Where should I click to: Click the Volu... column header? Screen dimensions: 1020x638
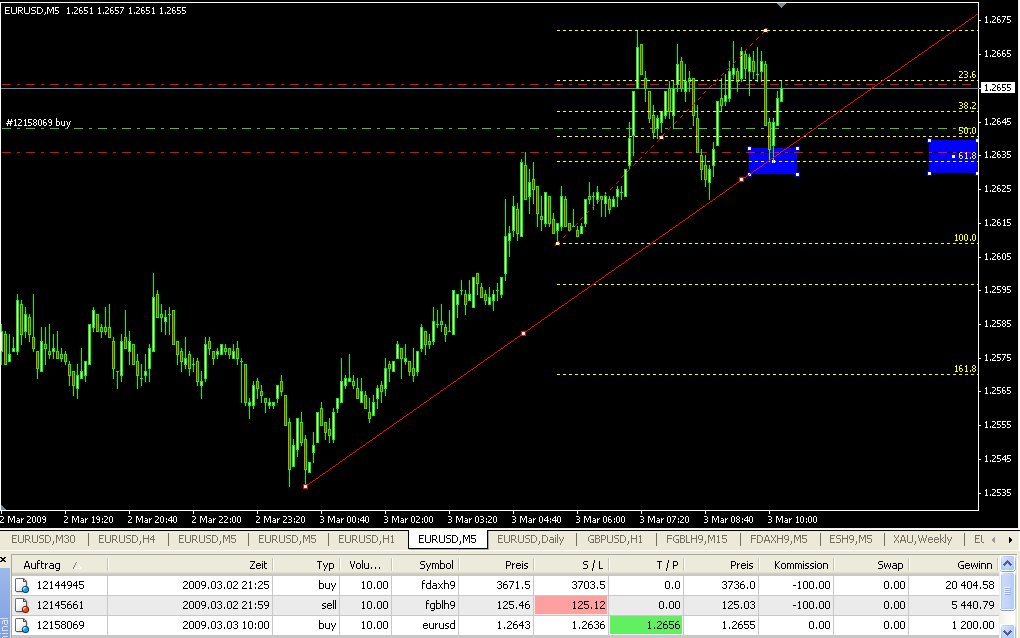(366, 565)
